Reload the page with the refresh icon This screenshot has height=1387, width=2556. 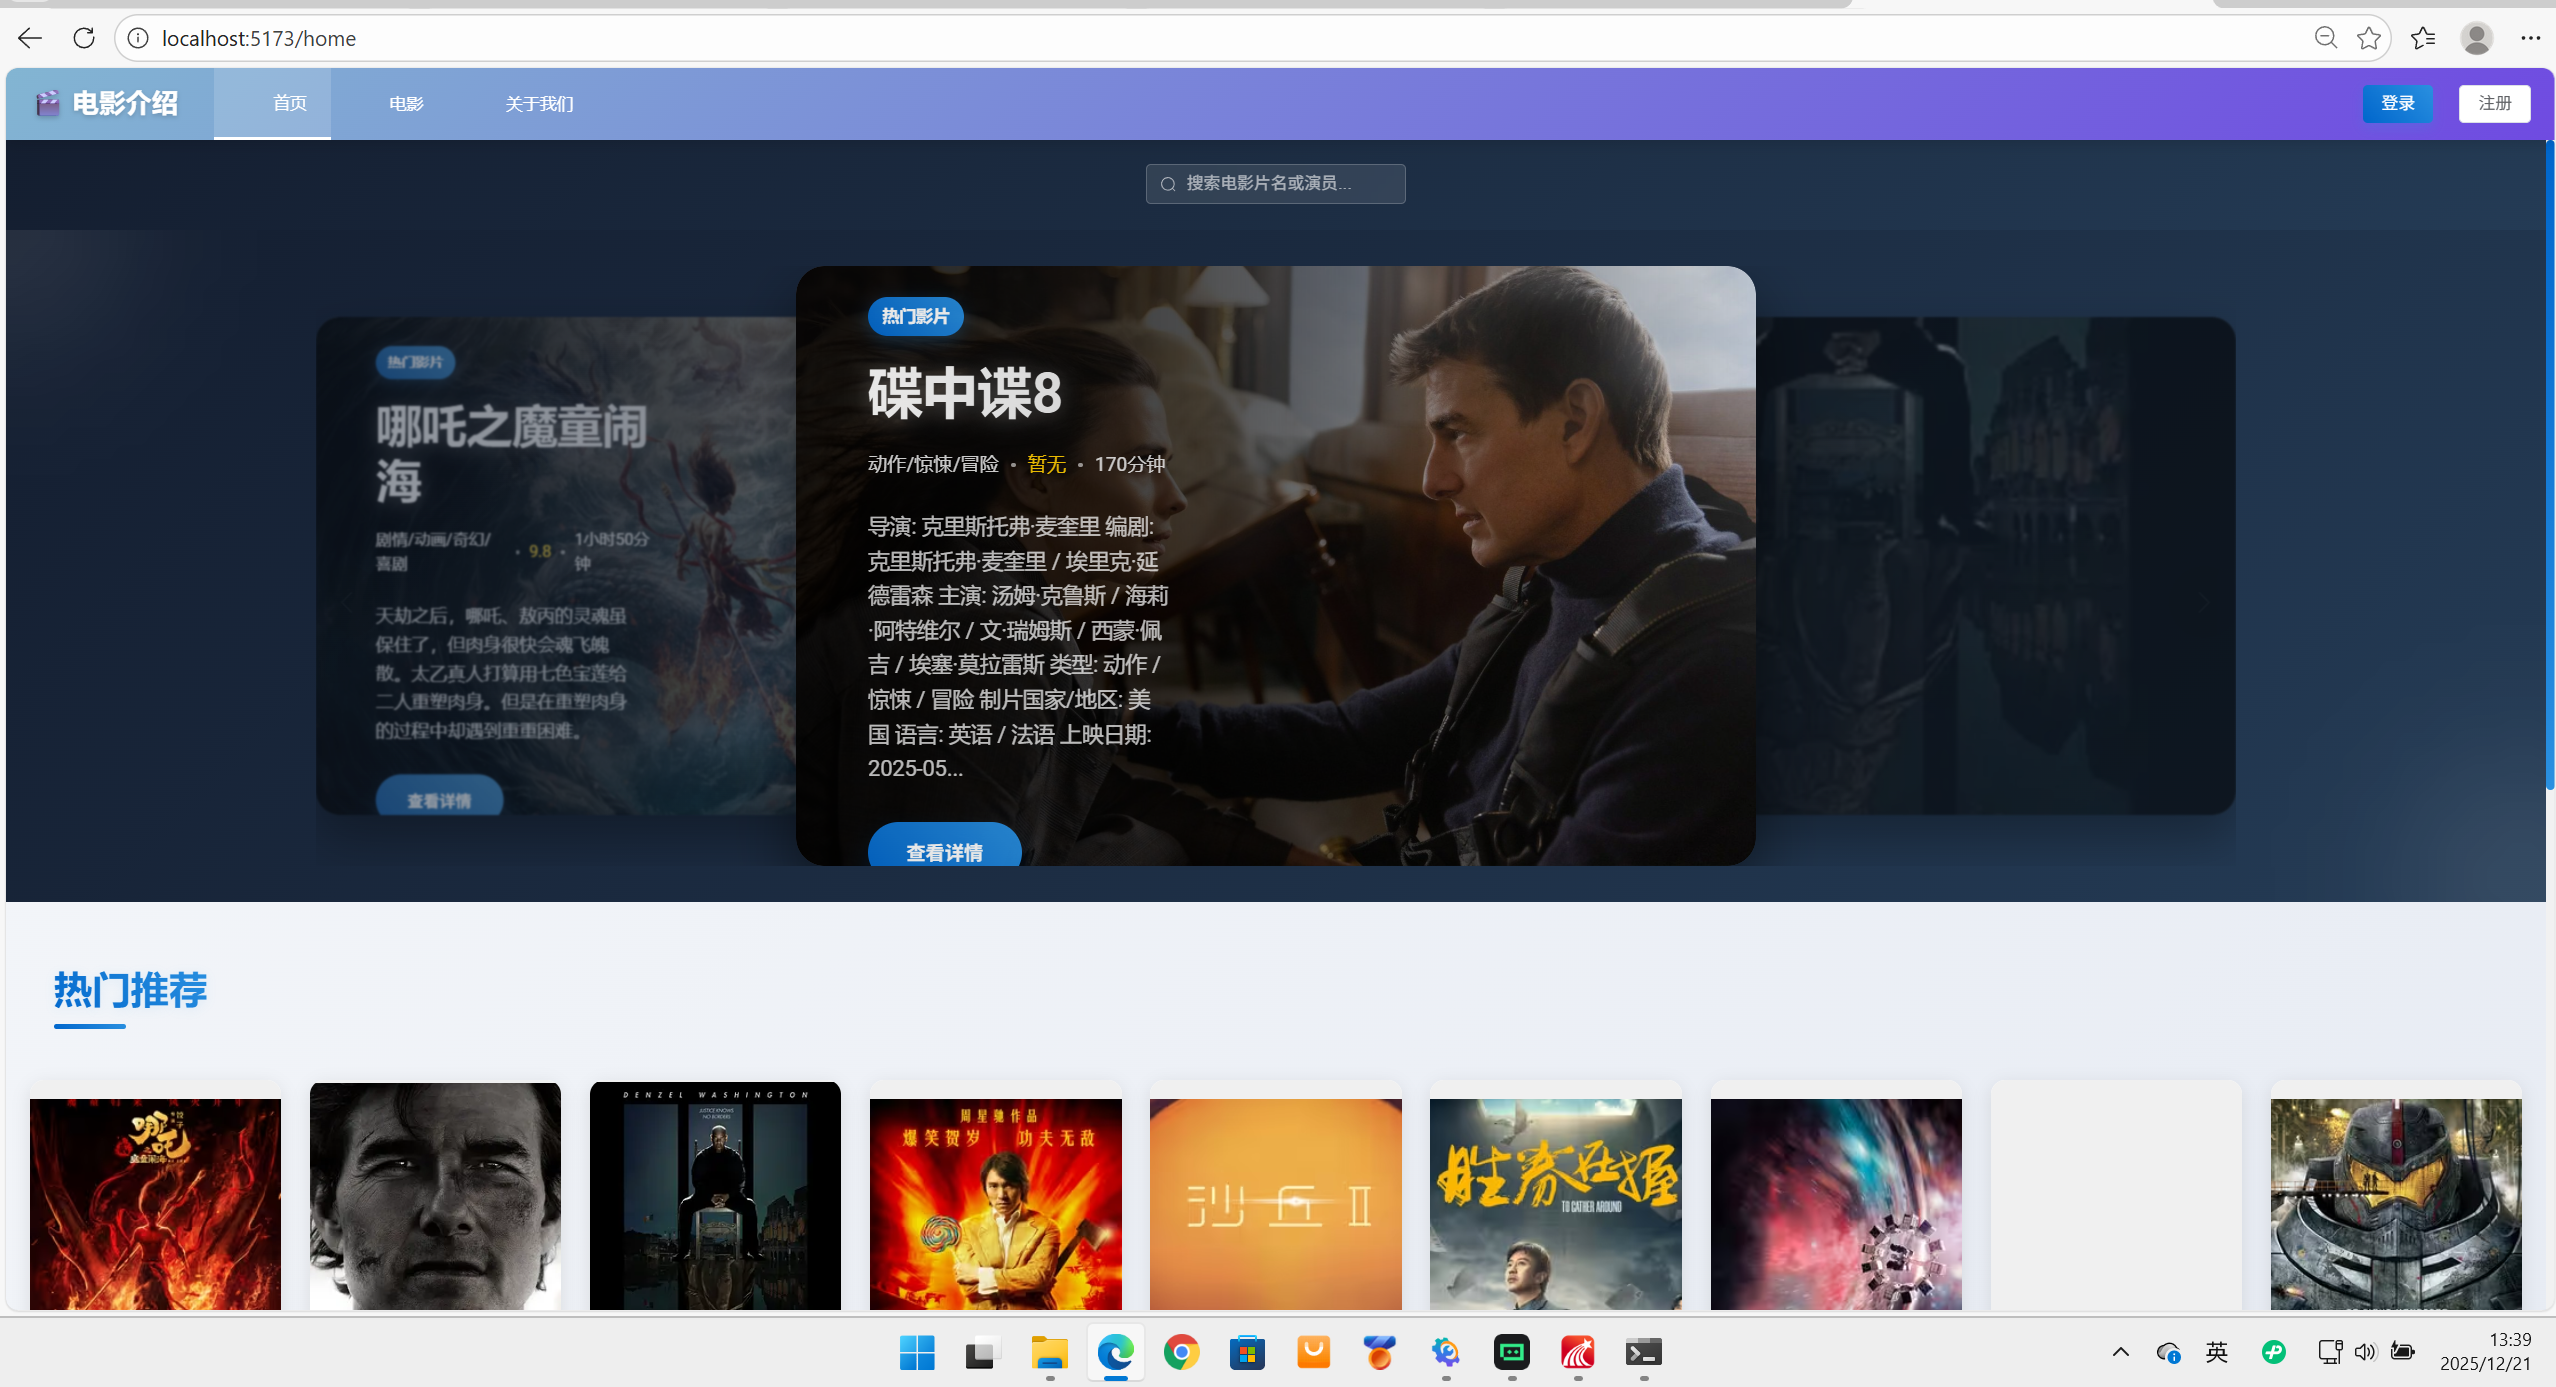[x=84, y=39]
